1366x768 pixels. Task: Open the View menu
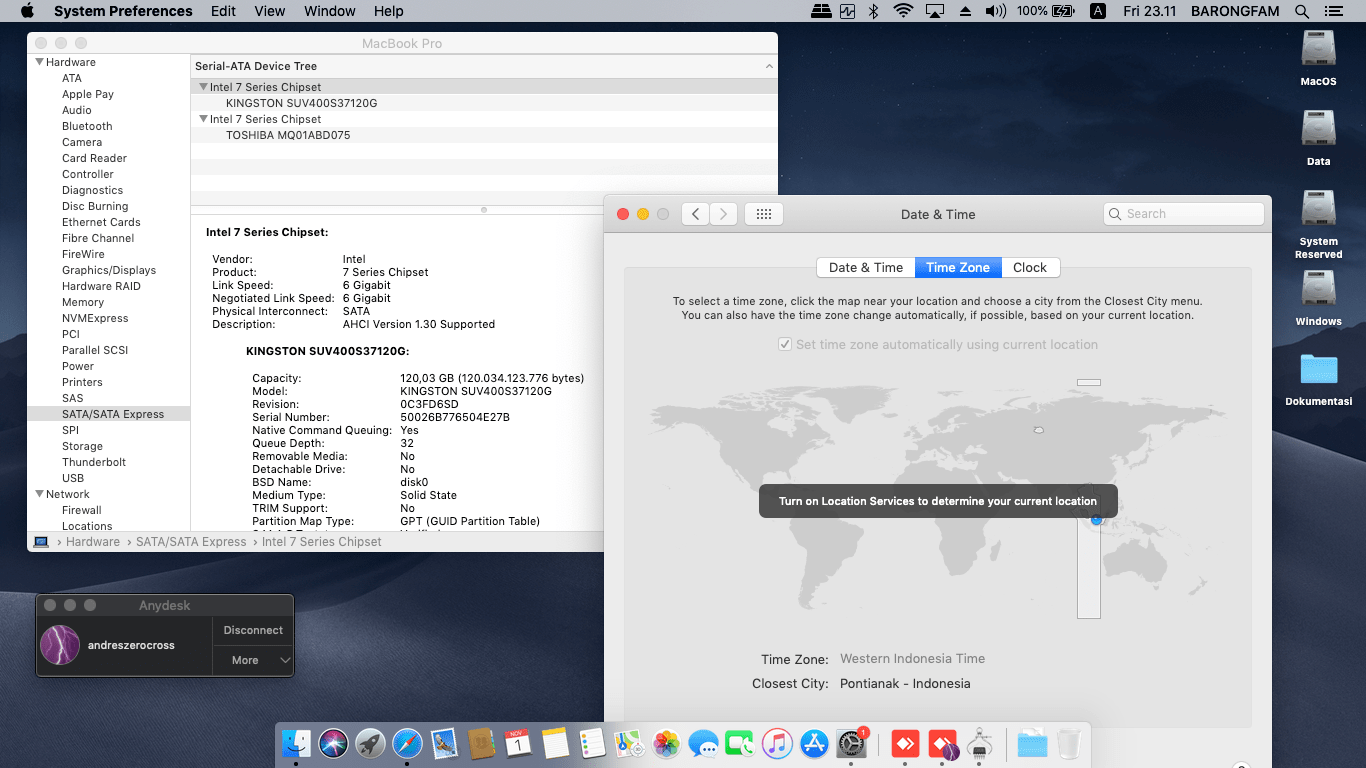click(270, 11)
